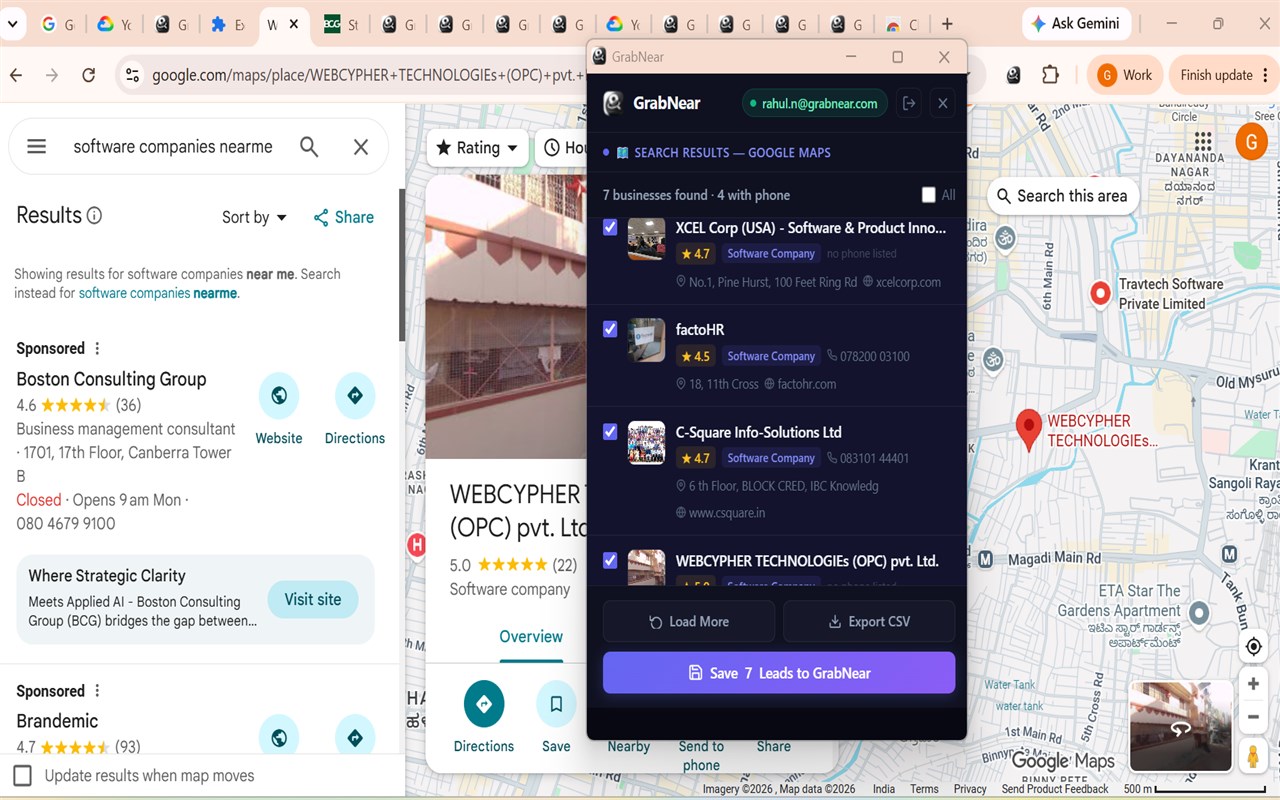Click Search this area on map
This screenshot has height=800, width=1280.
[1061, 196]
